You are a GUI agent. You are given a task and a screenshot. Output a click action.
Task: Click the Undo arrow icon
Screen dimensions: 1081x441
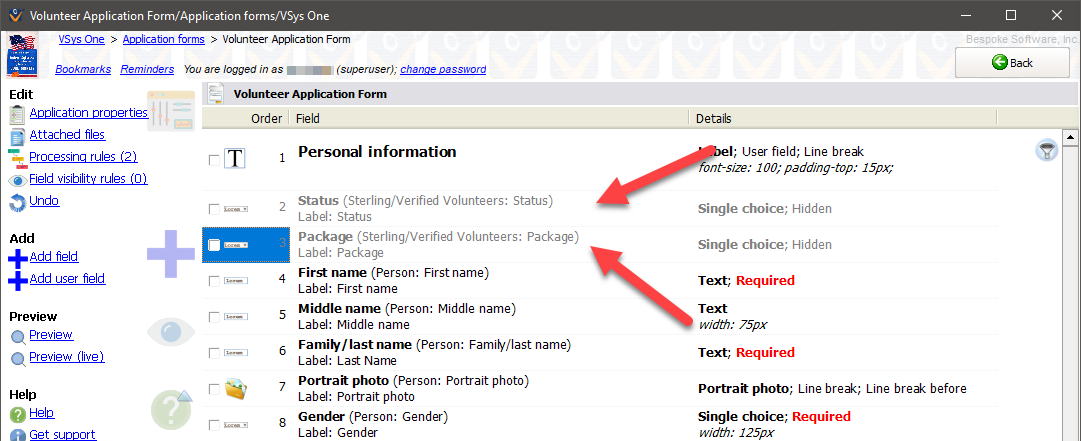[x=17, y=202]
